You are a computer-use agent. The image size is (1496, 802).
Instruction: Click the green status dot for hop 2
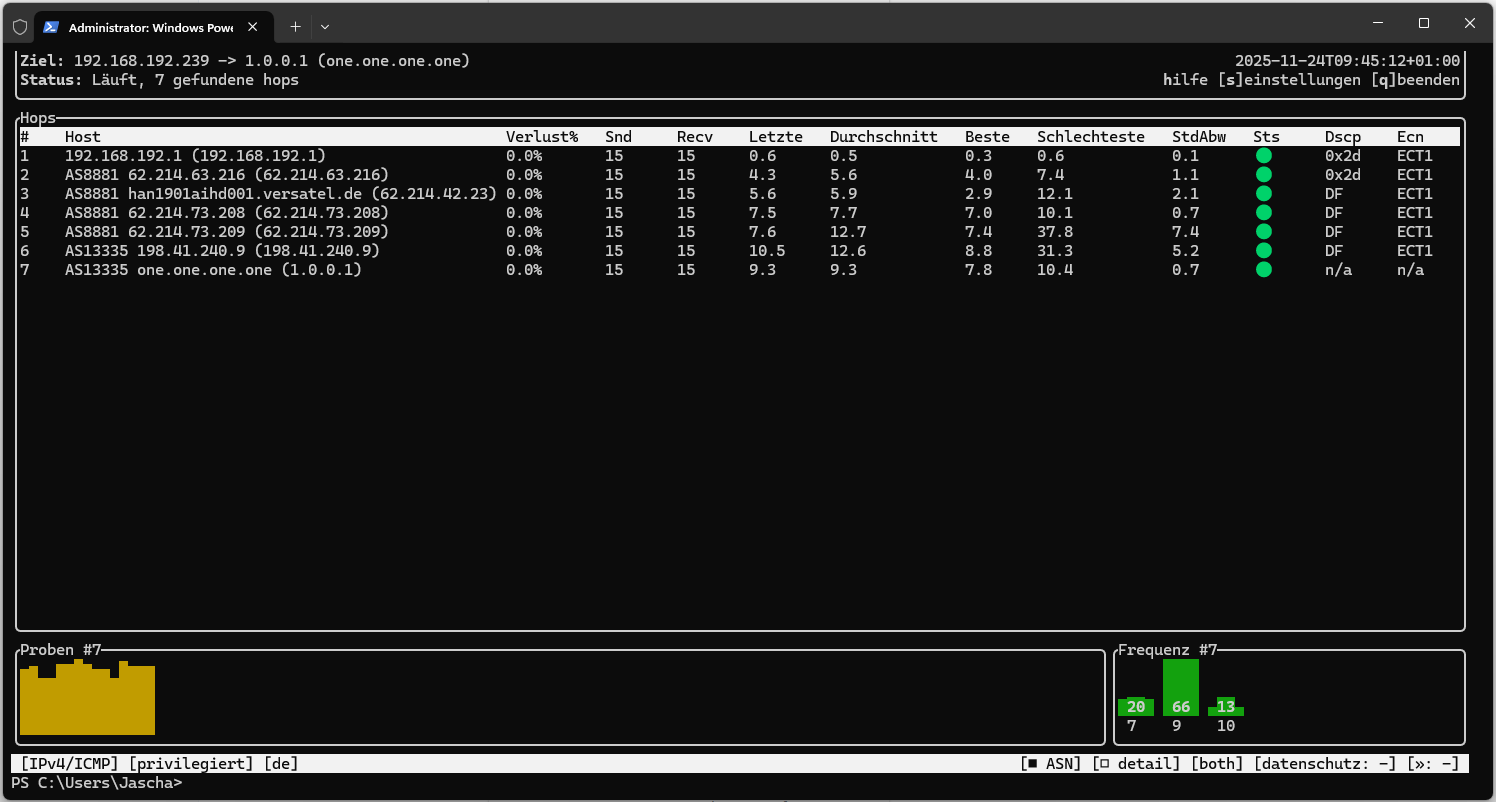[1263, 175]
